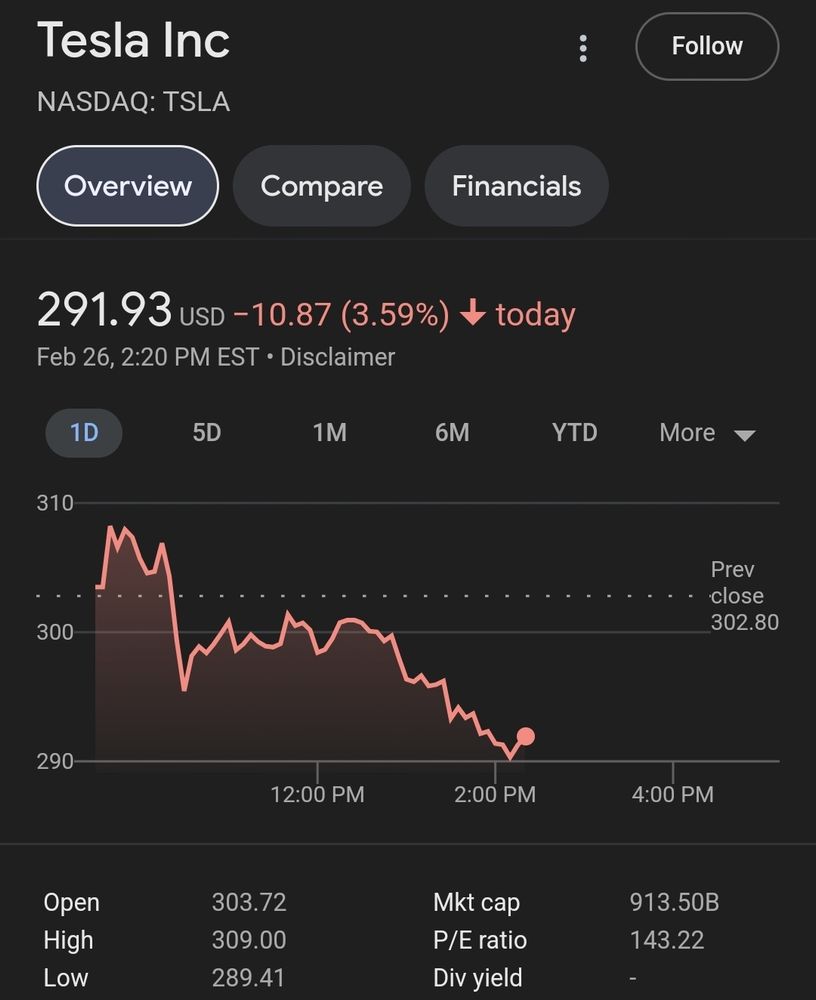Open the Compare tab
Screen dimensions: 816x1000
tap(321, 186)
